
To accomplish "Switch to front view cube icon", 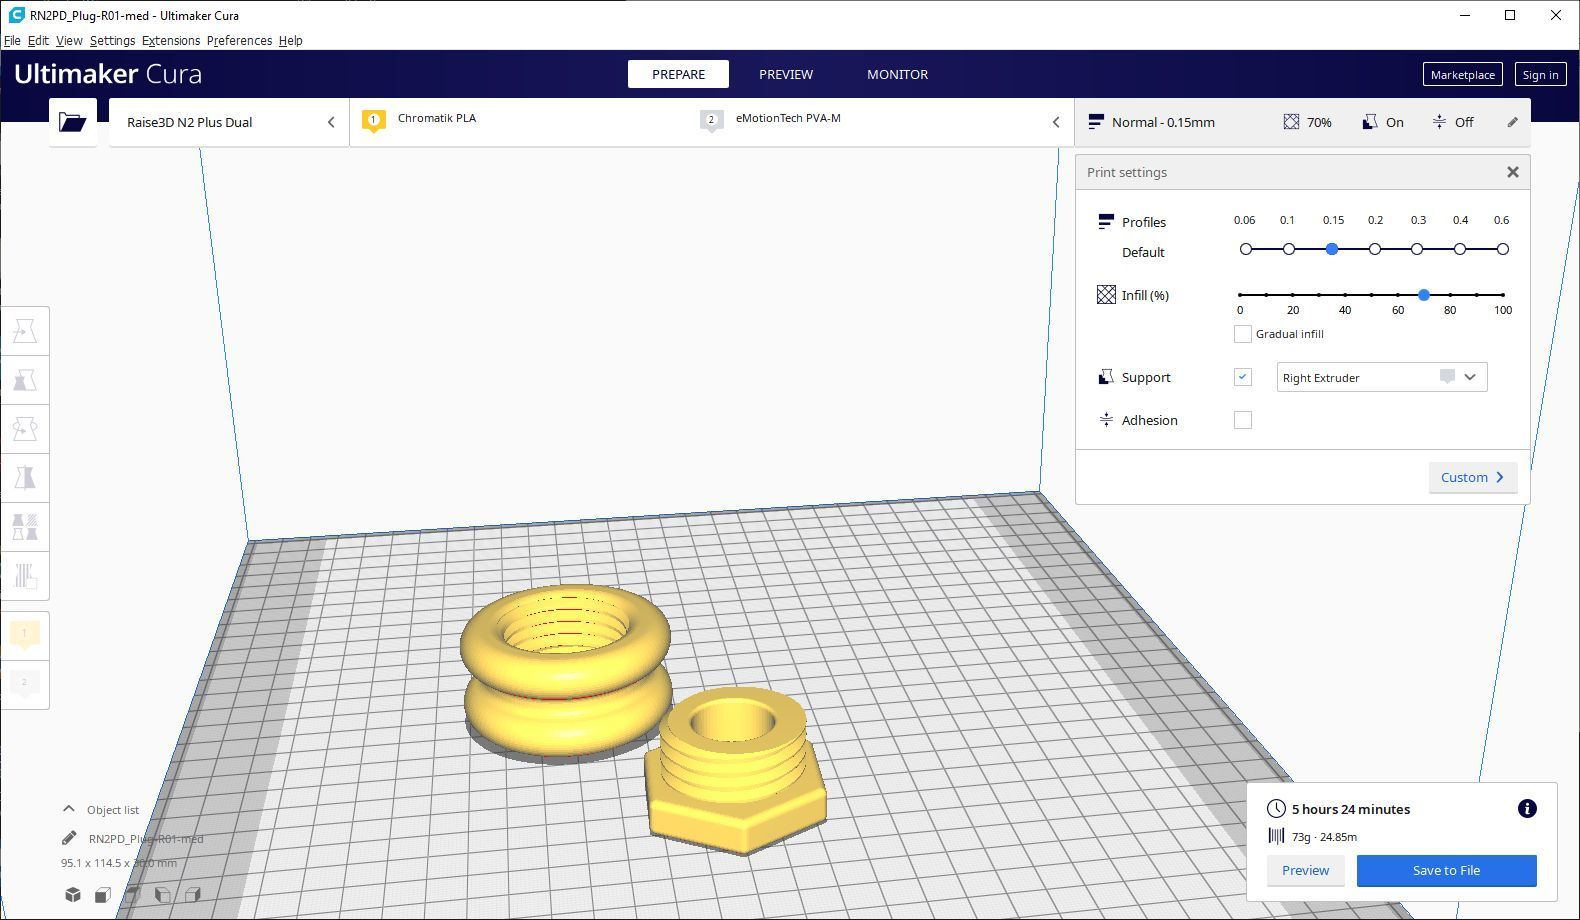I will pyautogui.click(x=103, y=894).
